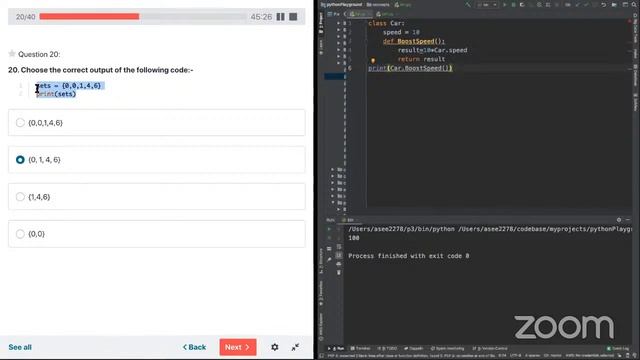Switch to the Run tool window tab
This screenshot has width=640, height=360.
tap(336, 349)
